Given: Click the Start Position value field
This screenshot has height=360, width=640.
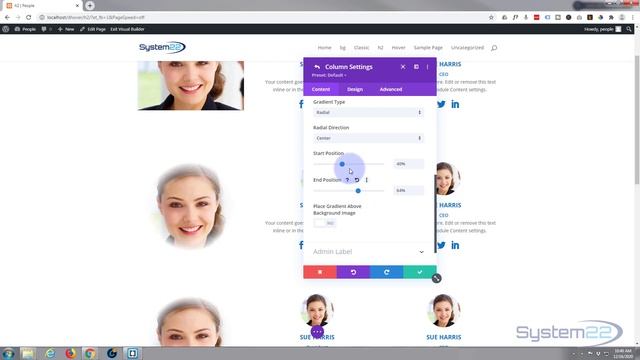Looking at the screenshot, I should (x=409, y=164).
